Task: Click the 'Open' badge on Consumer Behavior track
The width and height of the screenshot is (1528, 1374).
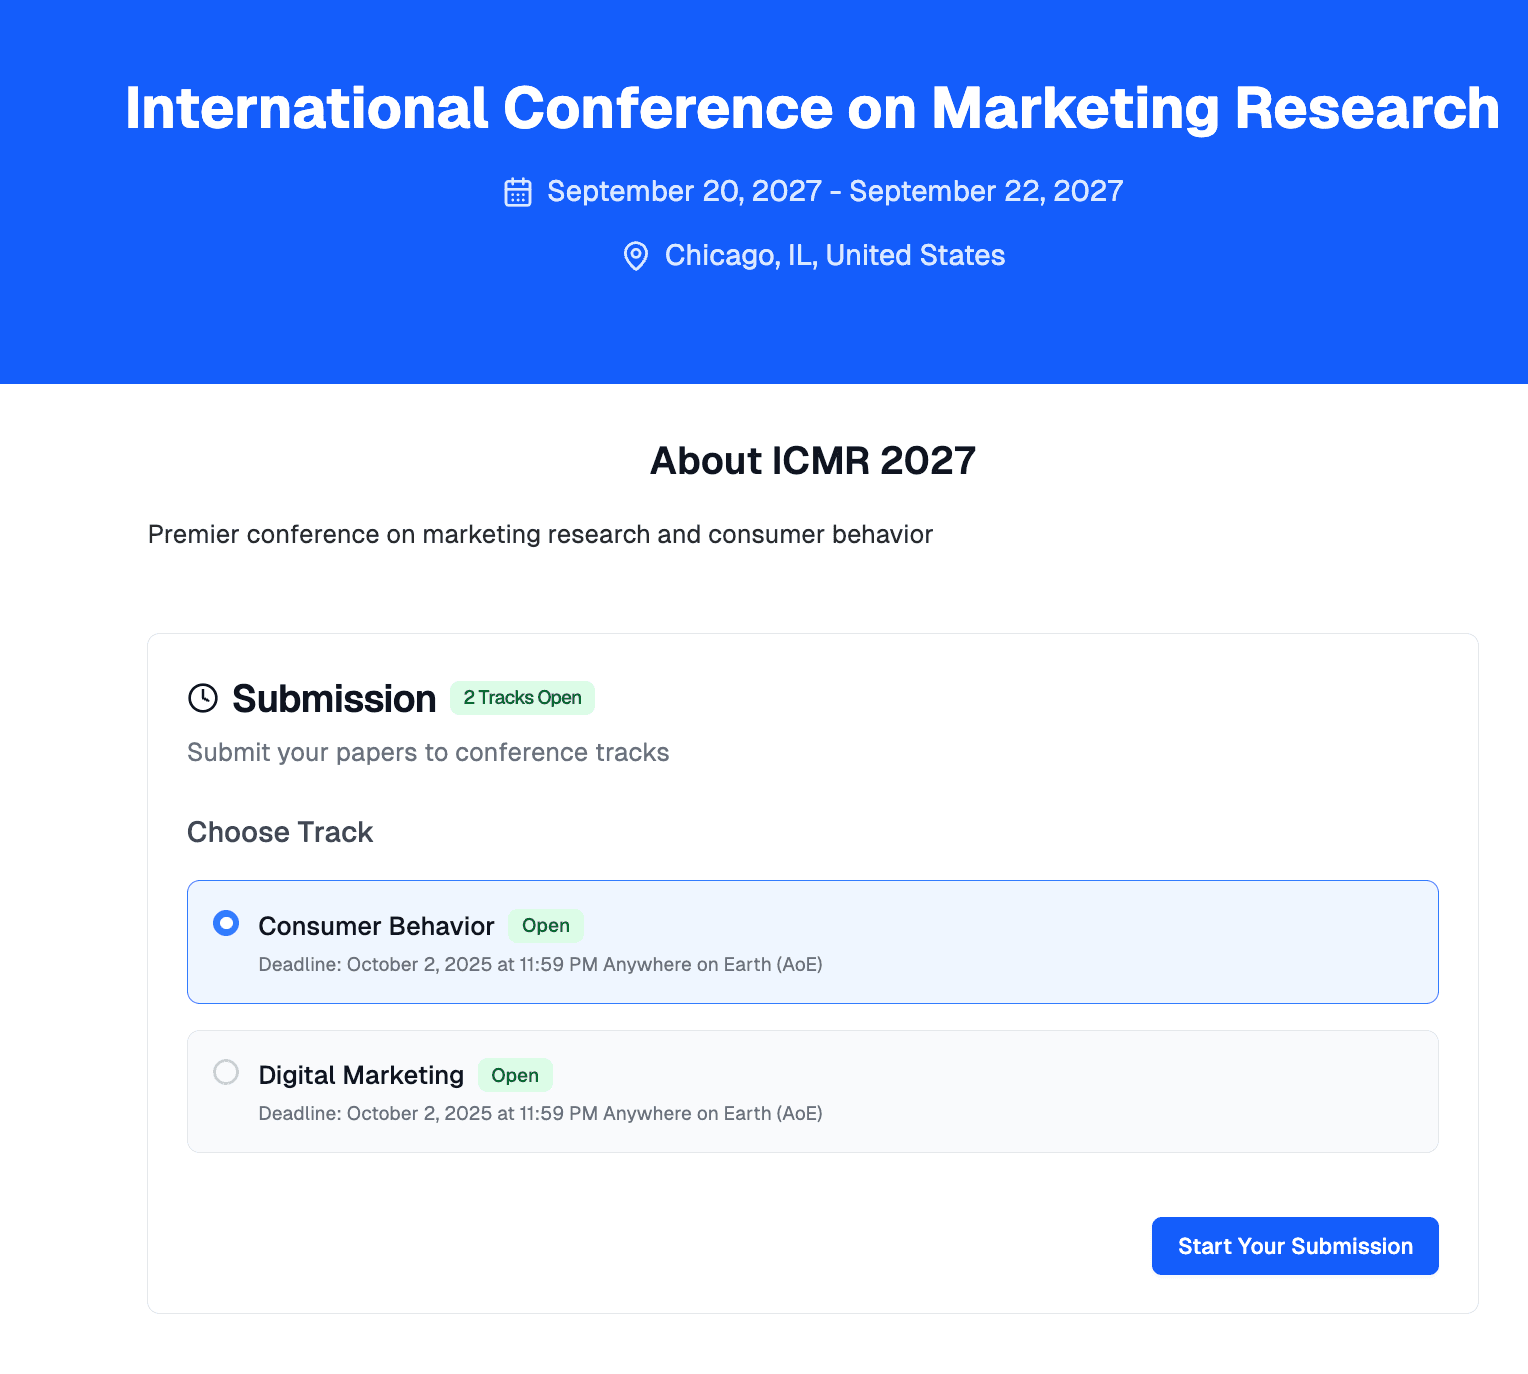Action: point(545,926)
